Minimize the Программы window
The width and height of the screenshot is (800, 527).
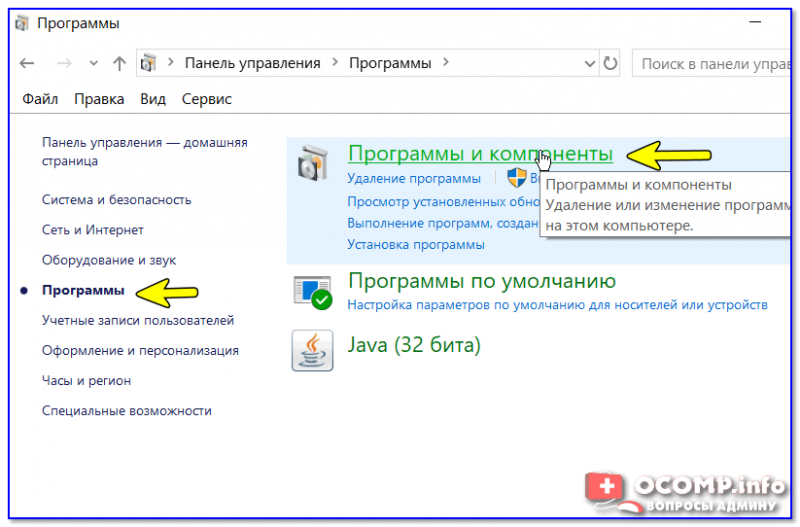point(755,22)
